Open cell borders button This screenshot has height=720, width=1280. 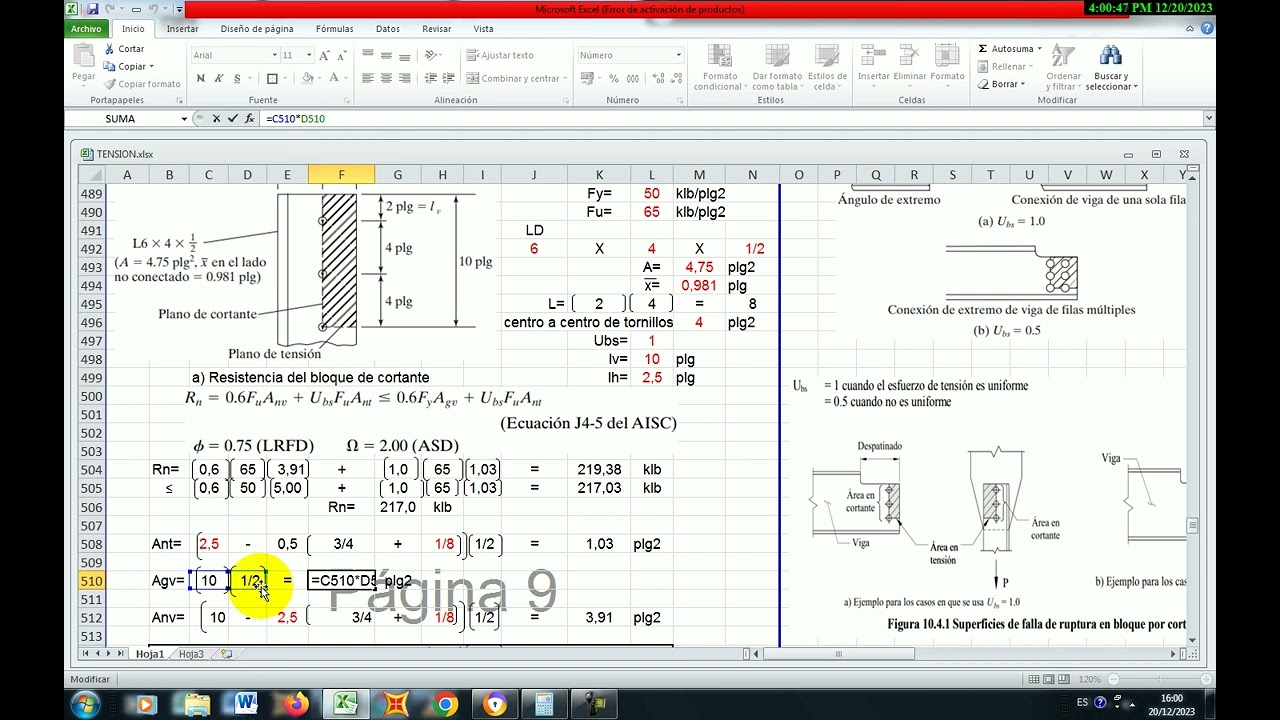(272, 78)
